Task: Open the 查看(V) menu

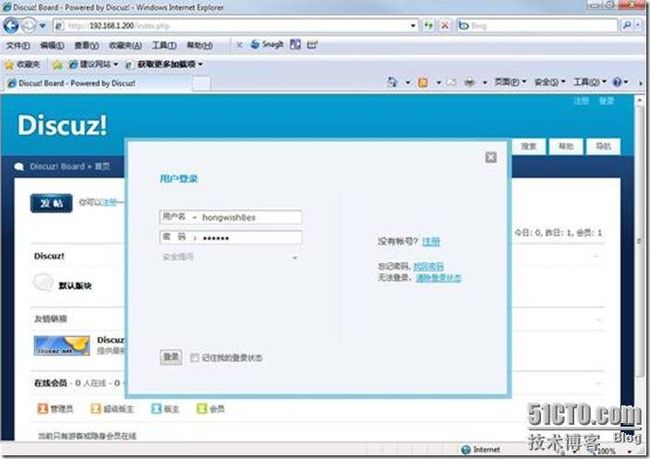Action: point(86,45)
